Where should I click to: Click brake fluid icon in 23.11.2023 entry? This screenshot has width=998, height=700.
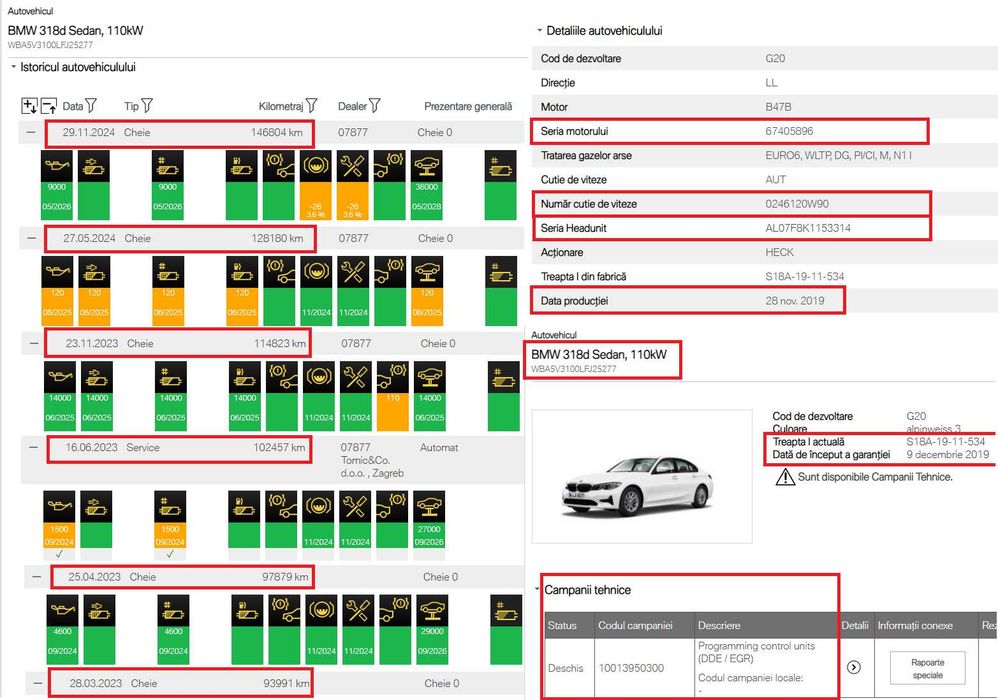[x=318, y=377]
